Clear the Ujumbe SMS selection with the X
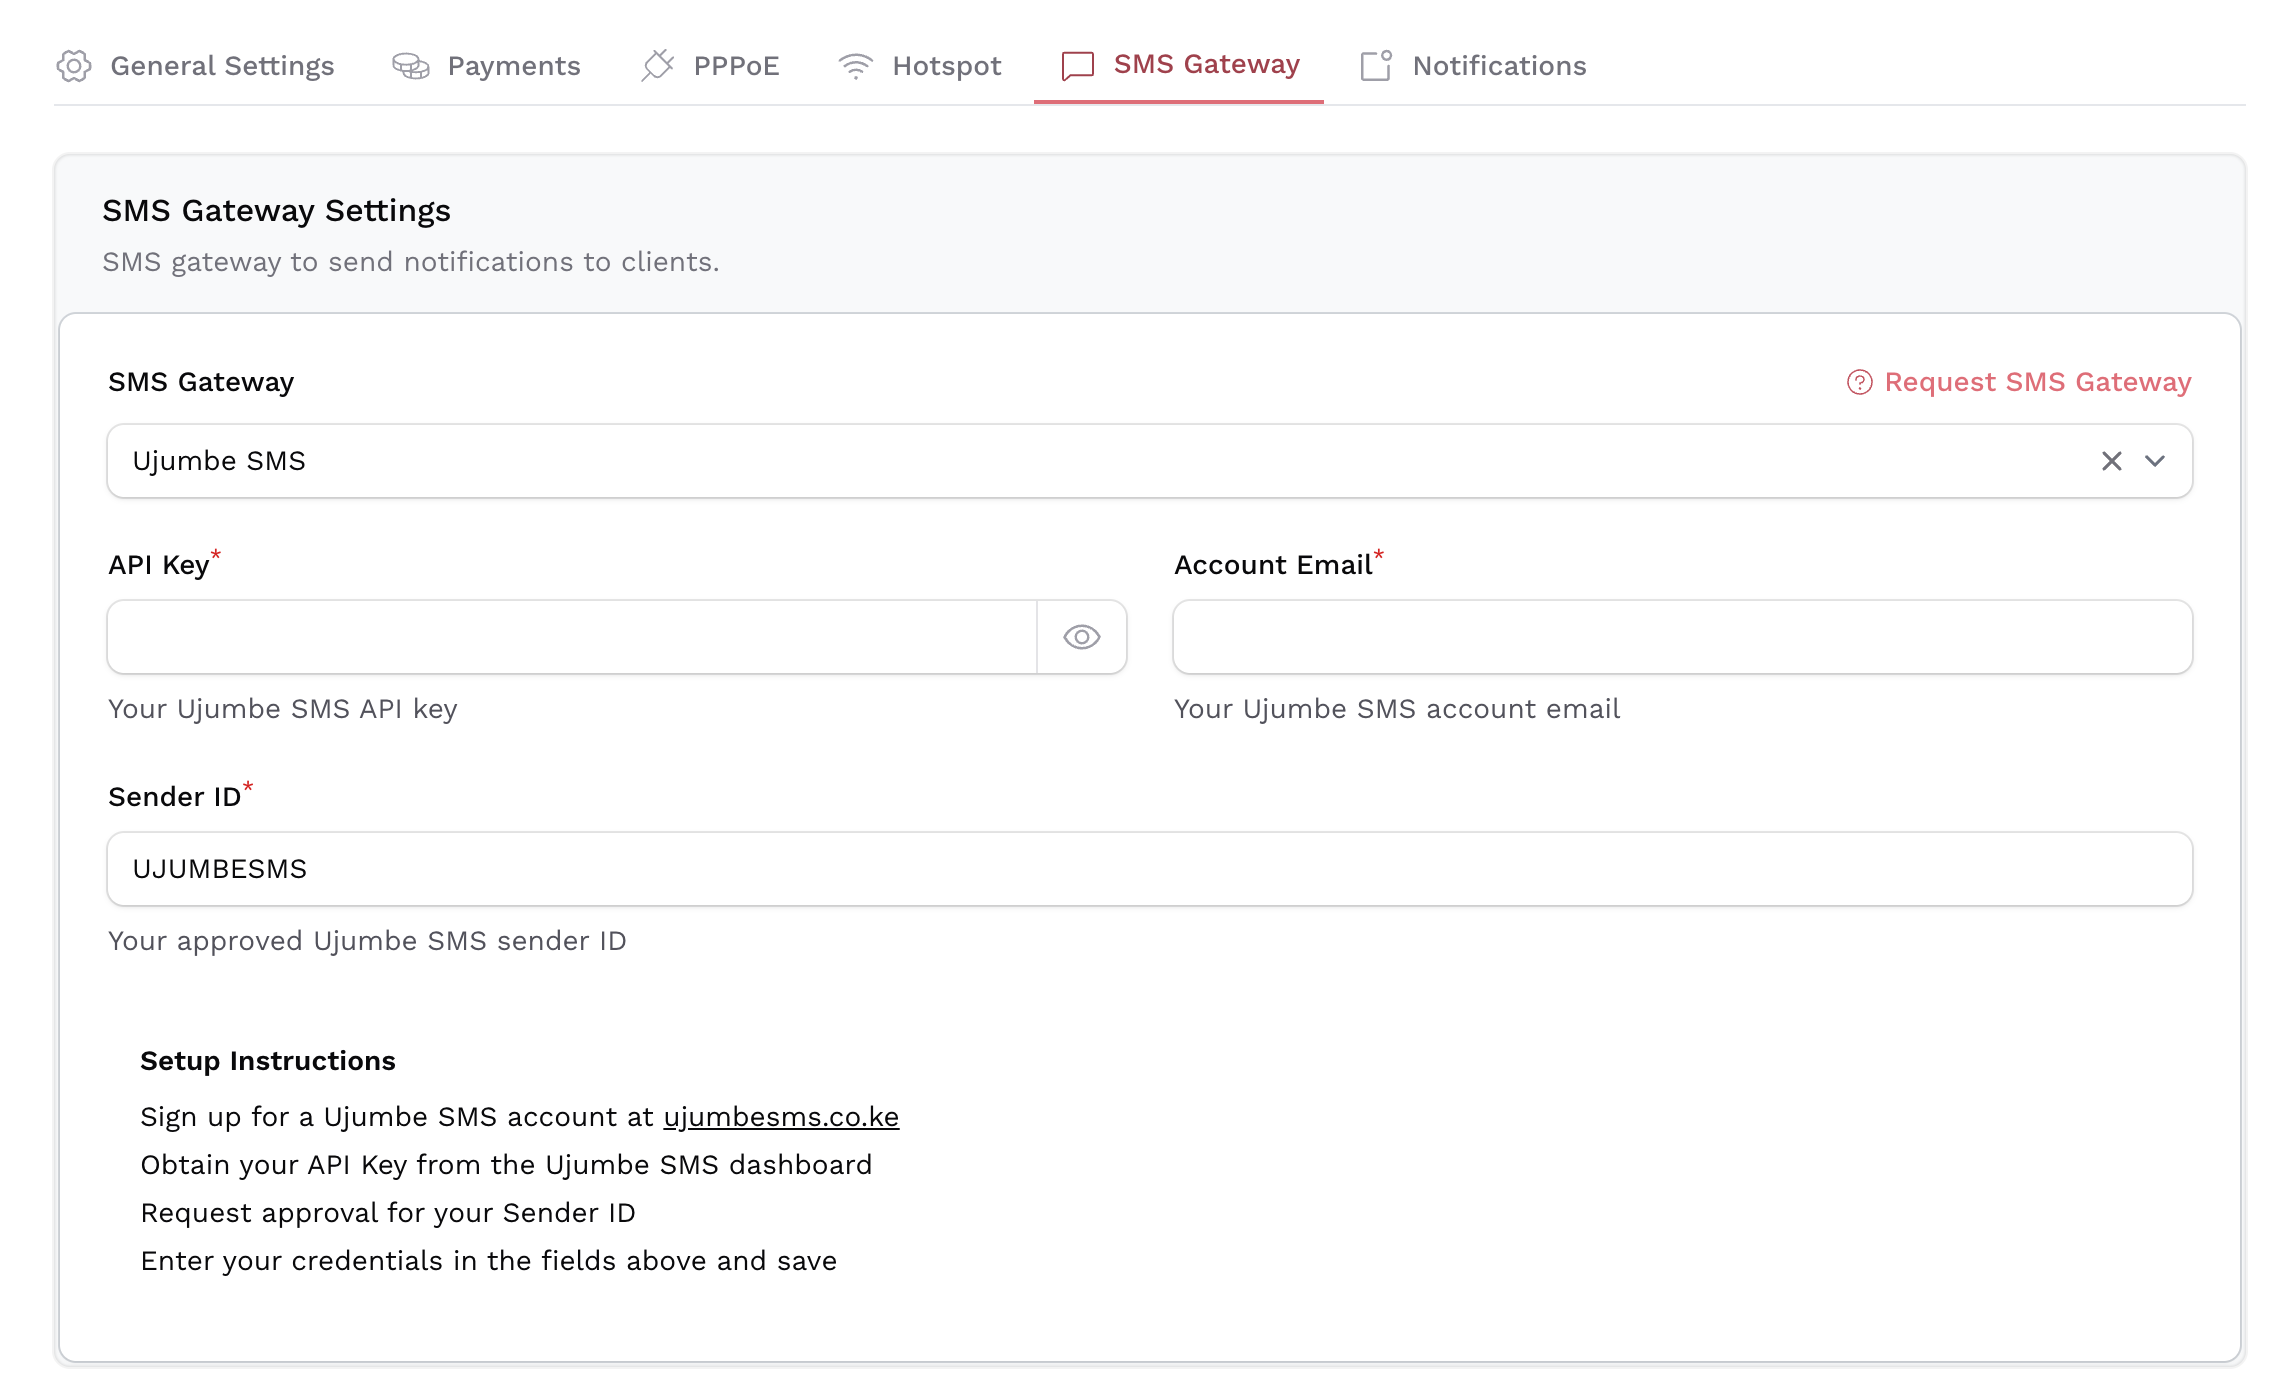The image size is (2286, 1400). [x=2111, y=461]
